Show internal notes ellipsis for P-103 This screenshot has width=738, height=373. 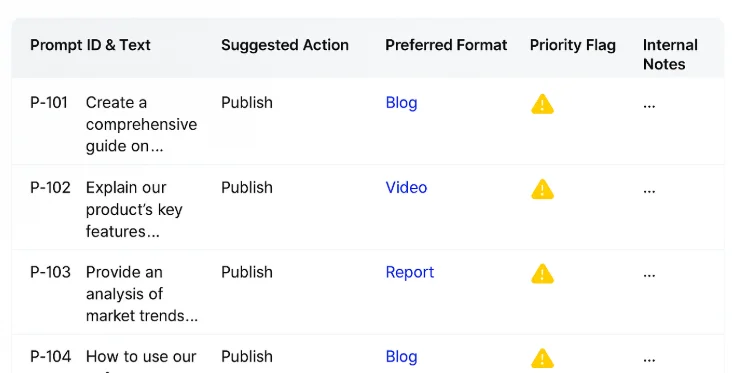[x=649, y=276]
